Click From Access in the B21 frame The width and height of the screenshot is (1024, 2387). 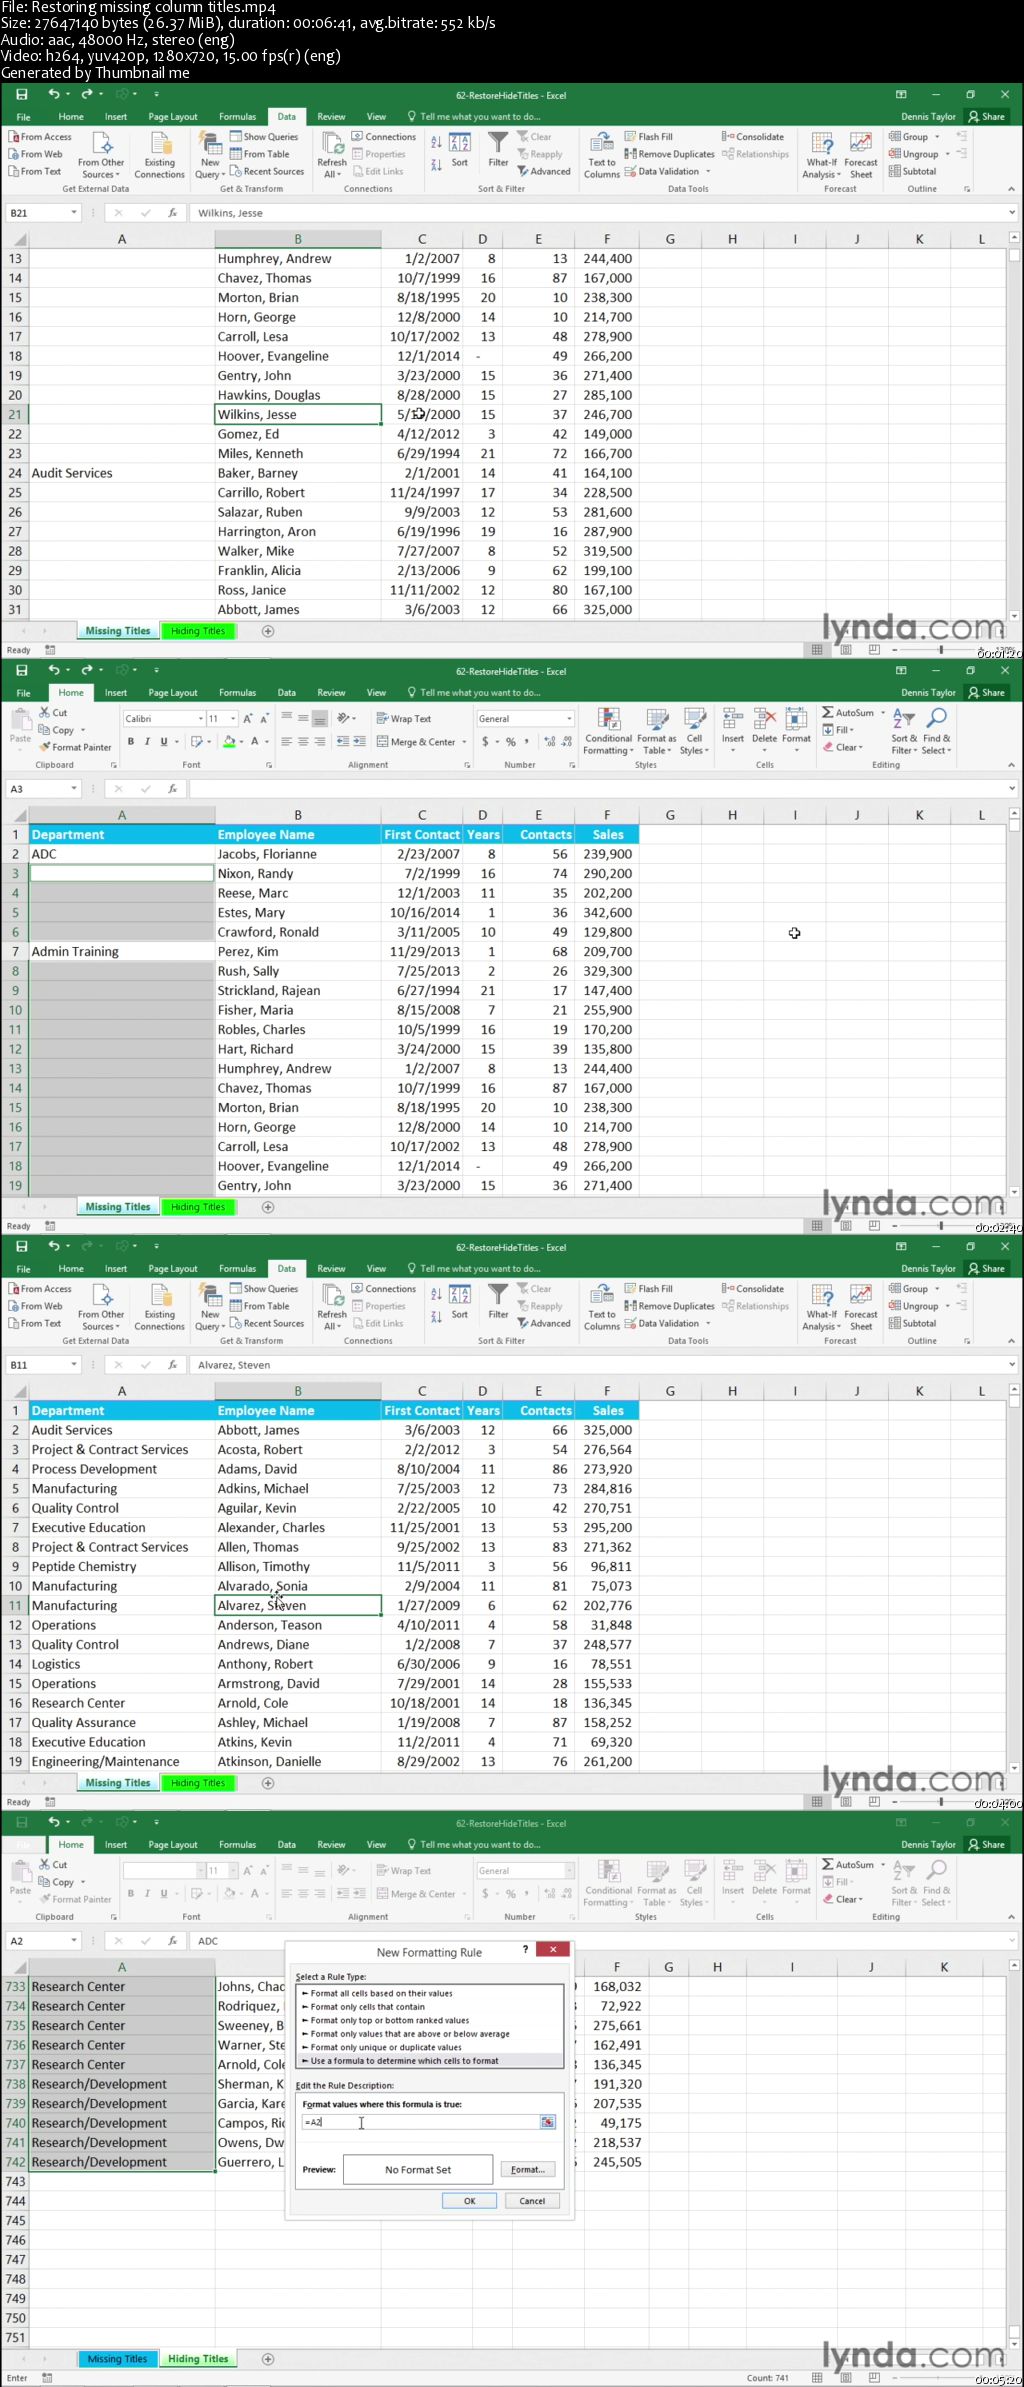tap(40, 137)
